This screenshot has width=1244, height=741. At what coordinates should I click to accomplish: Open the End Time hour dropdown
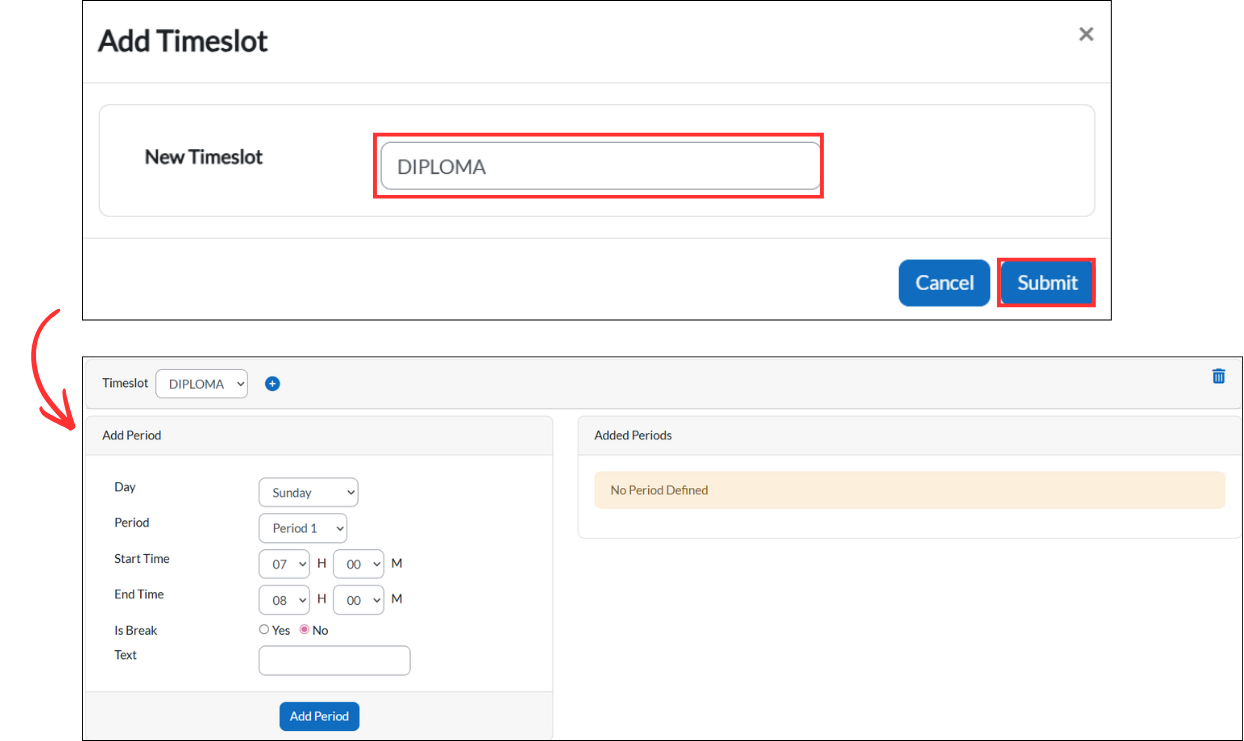(x=286, y=599)
